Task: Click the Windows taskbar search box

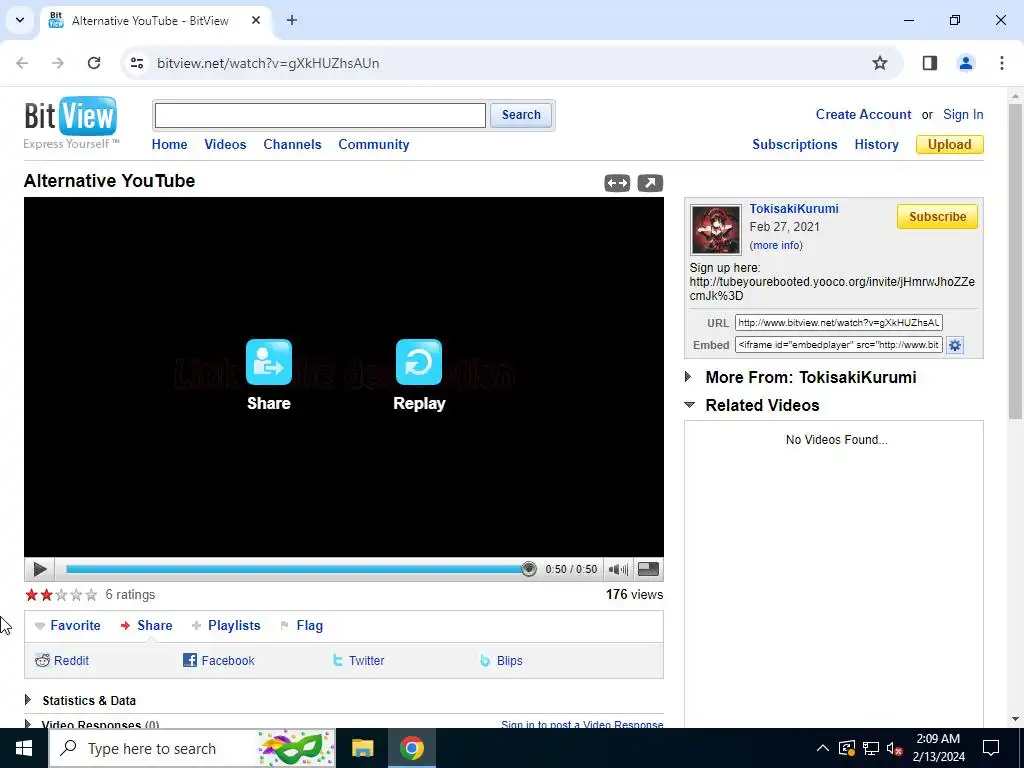Action: coord(192,748)
